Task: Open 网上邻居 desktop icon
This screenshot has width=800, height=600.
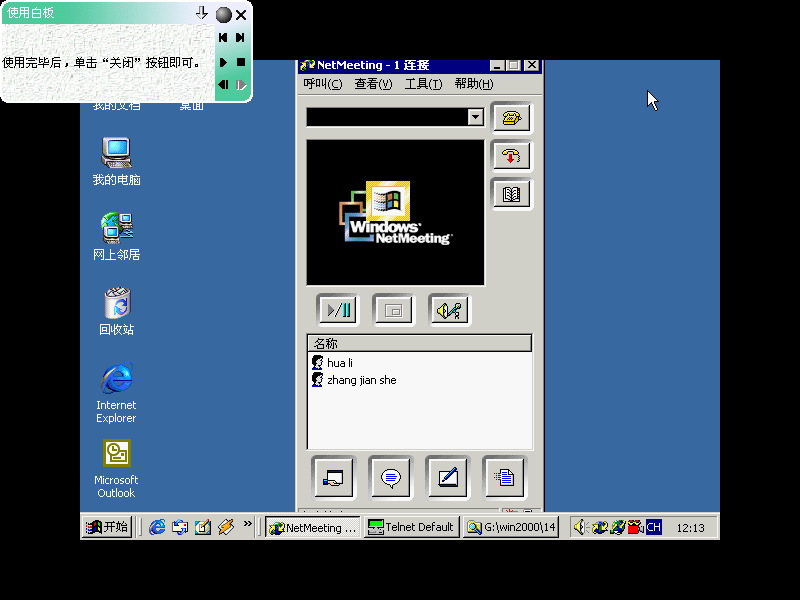Action: pos(116,236)
